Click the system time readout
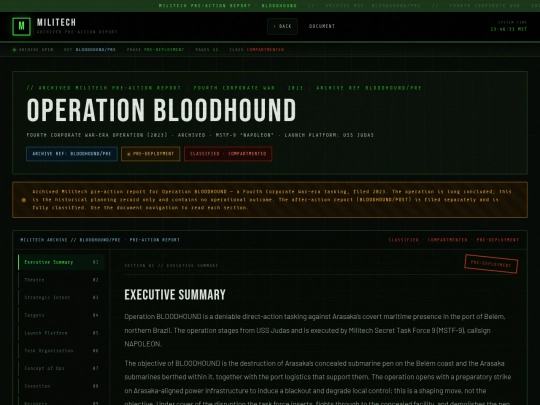 pyautogui.click(x=509, y=29)
